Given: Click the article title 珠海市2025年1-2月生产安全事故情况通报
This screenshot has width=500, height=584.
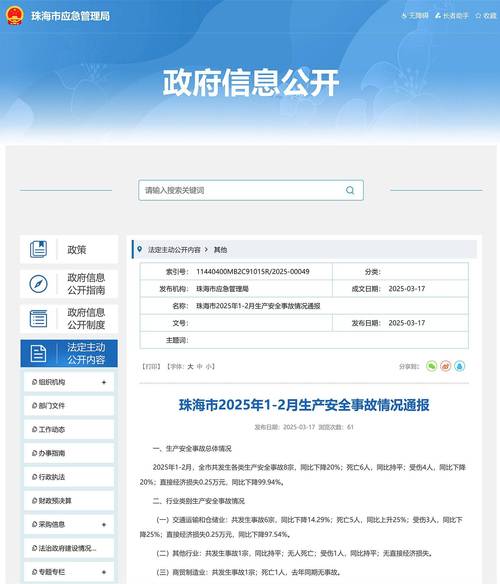Looking at the screenshot, I should coord(304,405).
